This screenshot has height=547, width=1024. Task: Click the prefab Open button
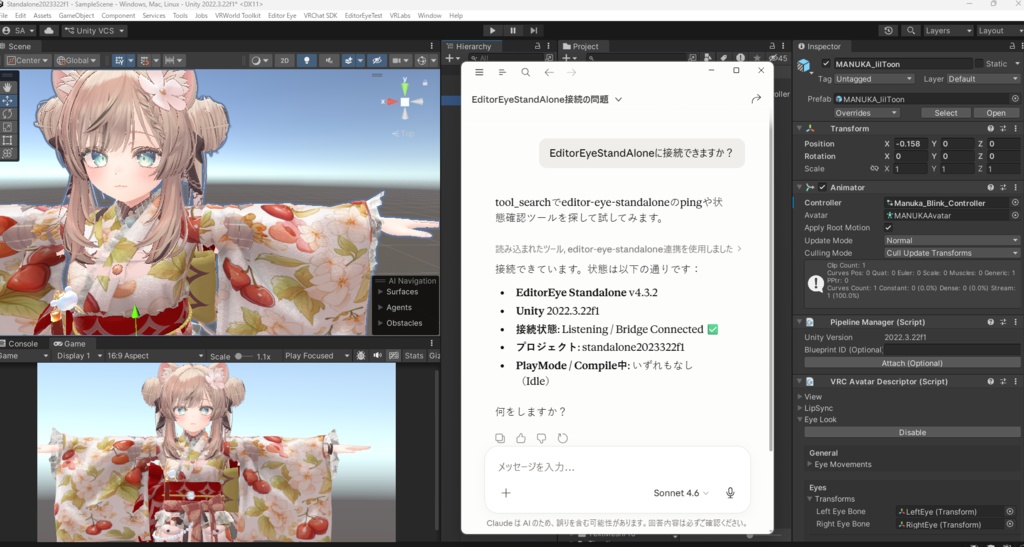tap(996, 113)
